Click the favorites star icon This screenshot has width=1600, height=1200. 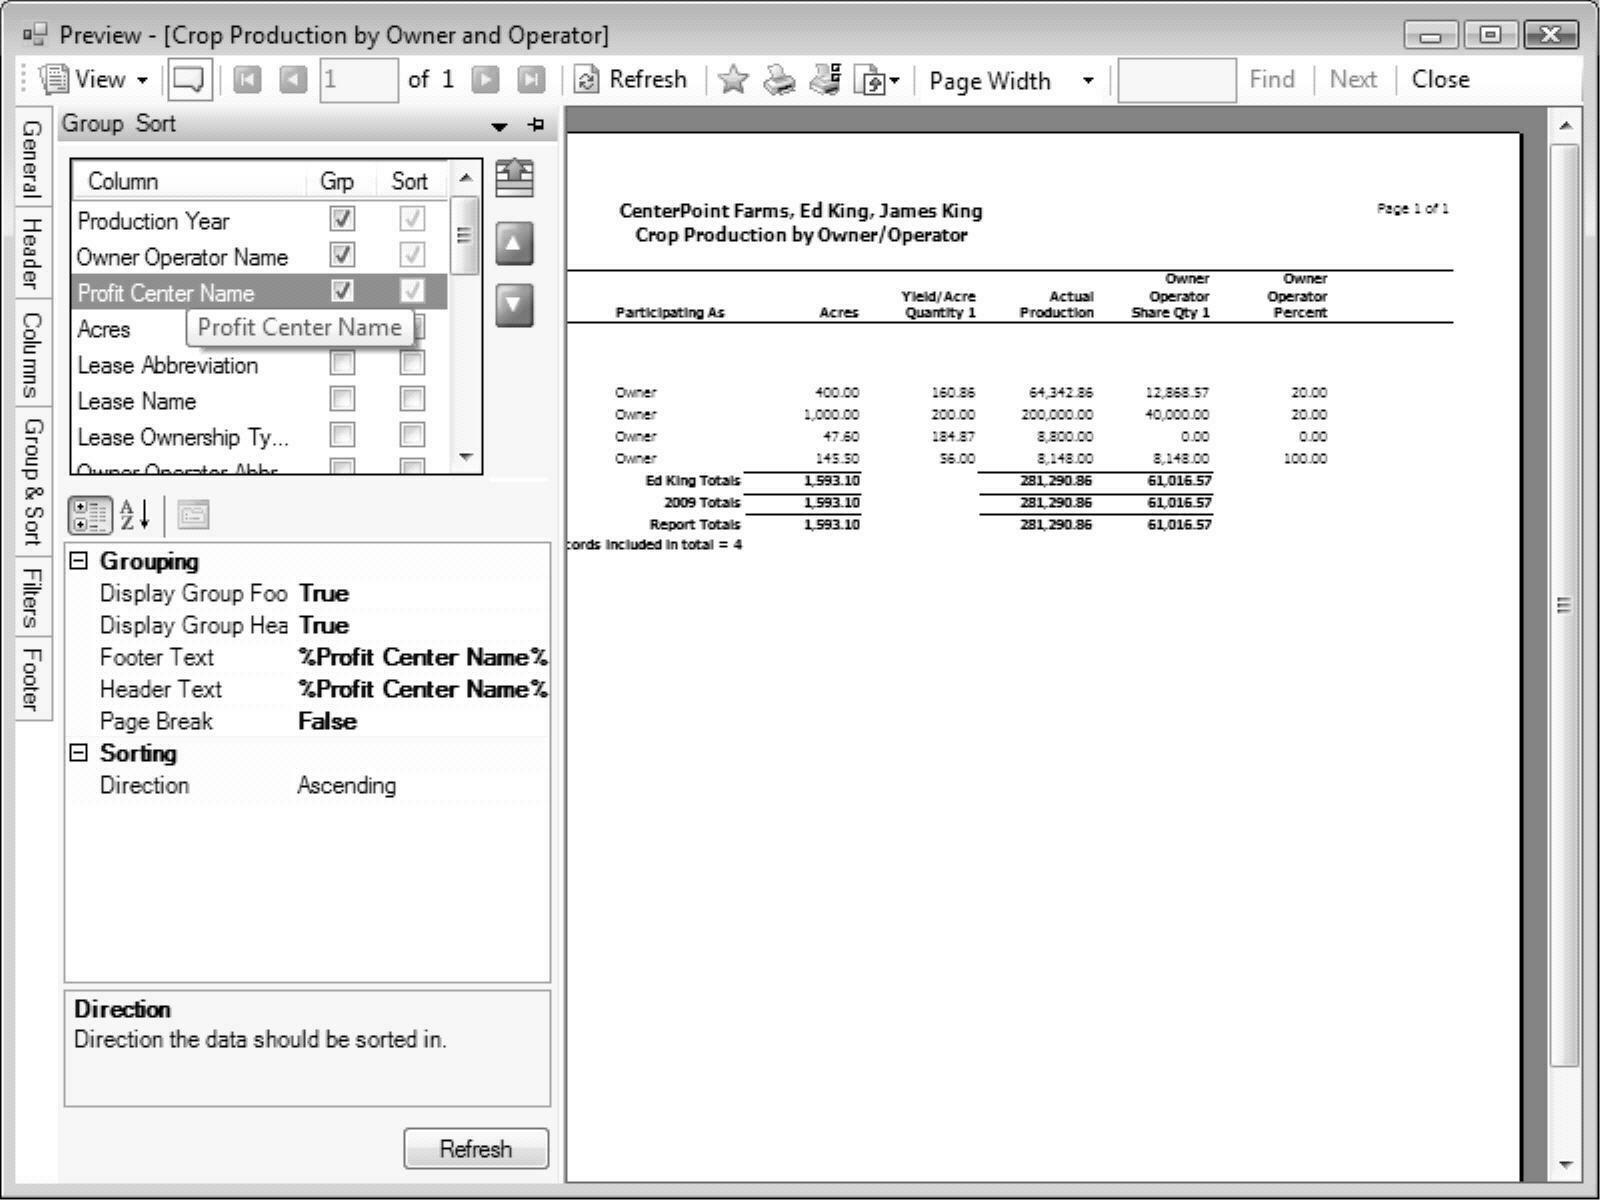click(733, 80)
